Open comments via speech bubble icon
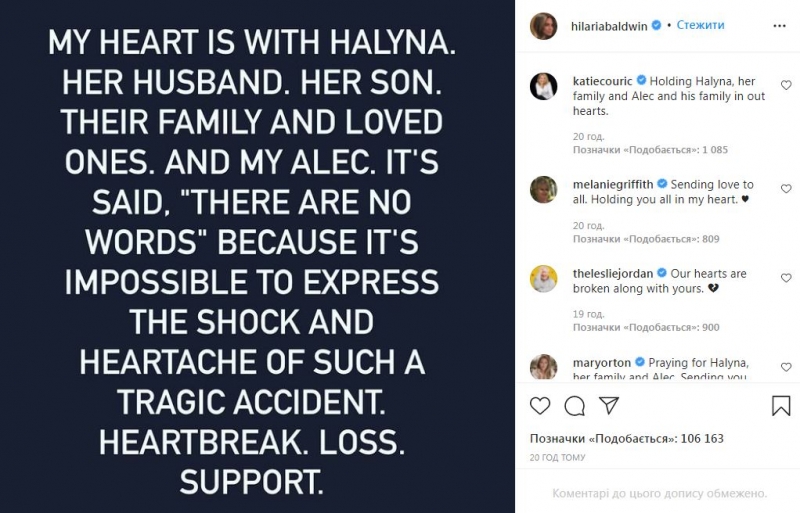The height and width of the screenshot is (513, 800). [x=574, y=405]
